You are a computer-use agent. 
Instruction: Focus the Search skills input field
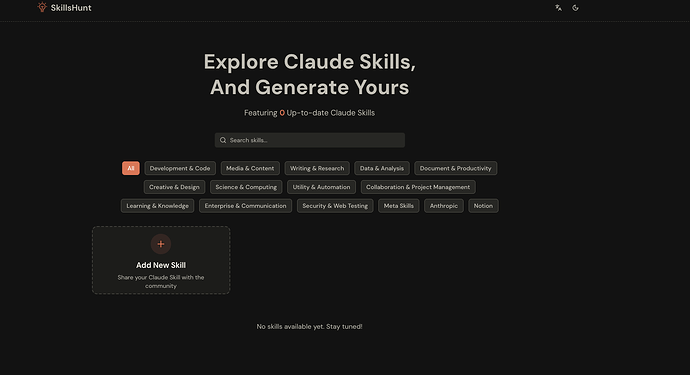pyautogui.click(x=310, y=140)
